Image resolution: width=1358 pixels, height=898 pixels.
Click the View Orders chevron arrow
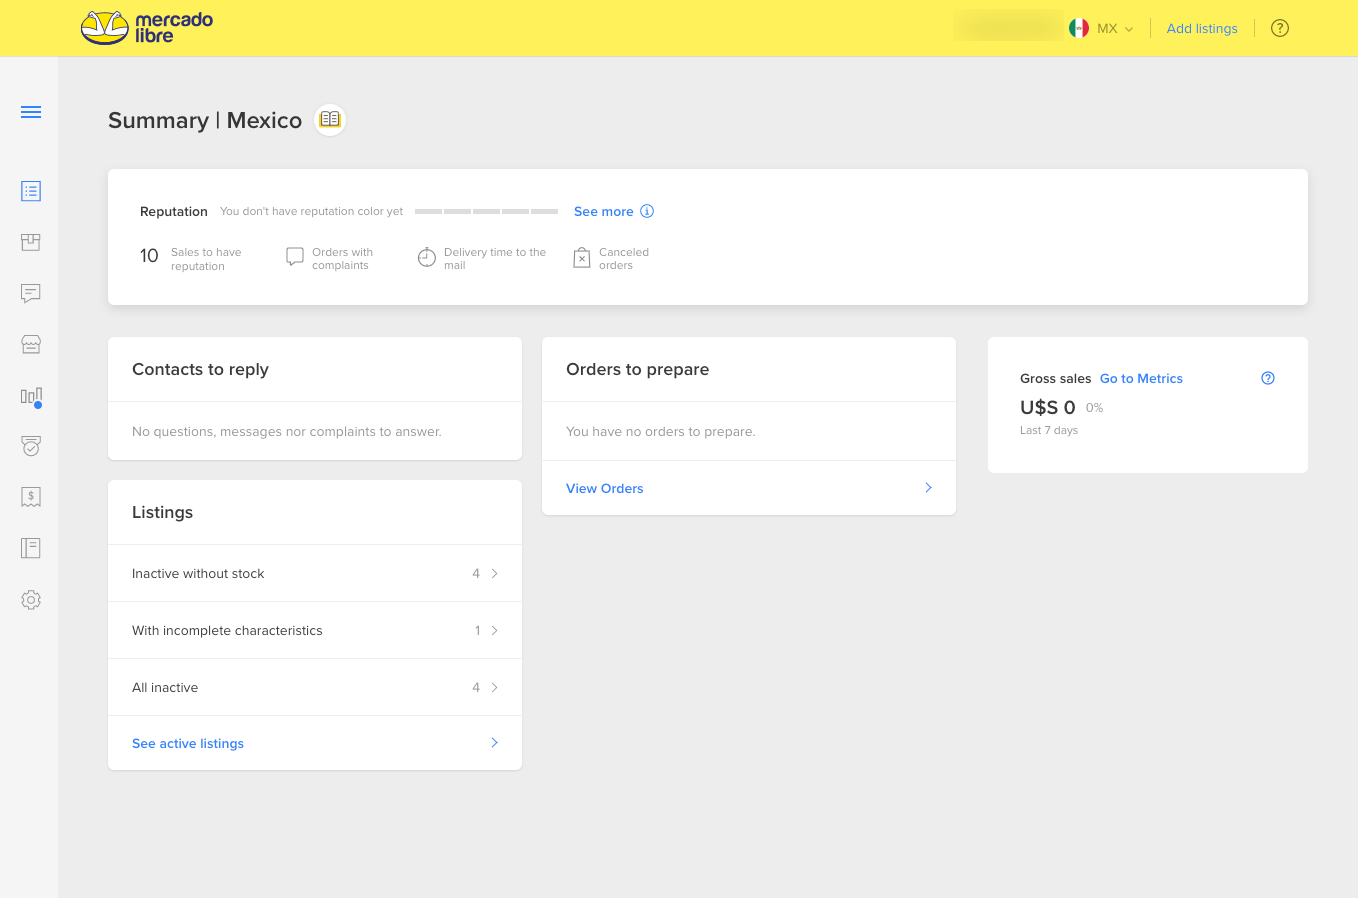tap(928, 487)
